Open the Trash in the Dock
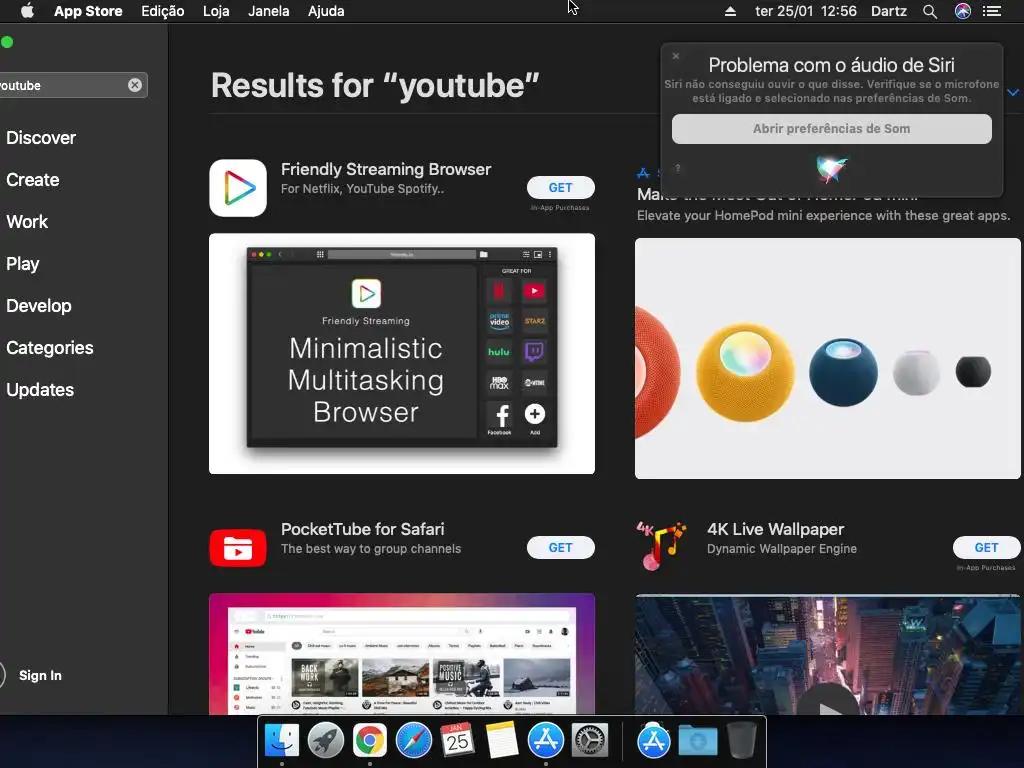This screenshot has width=1024, height=768. tap(742, 741)
